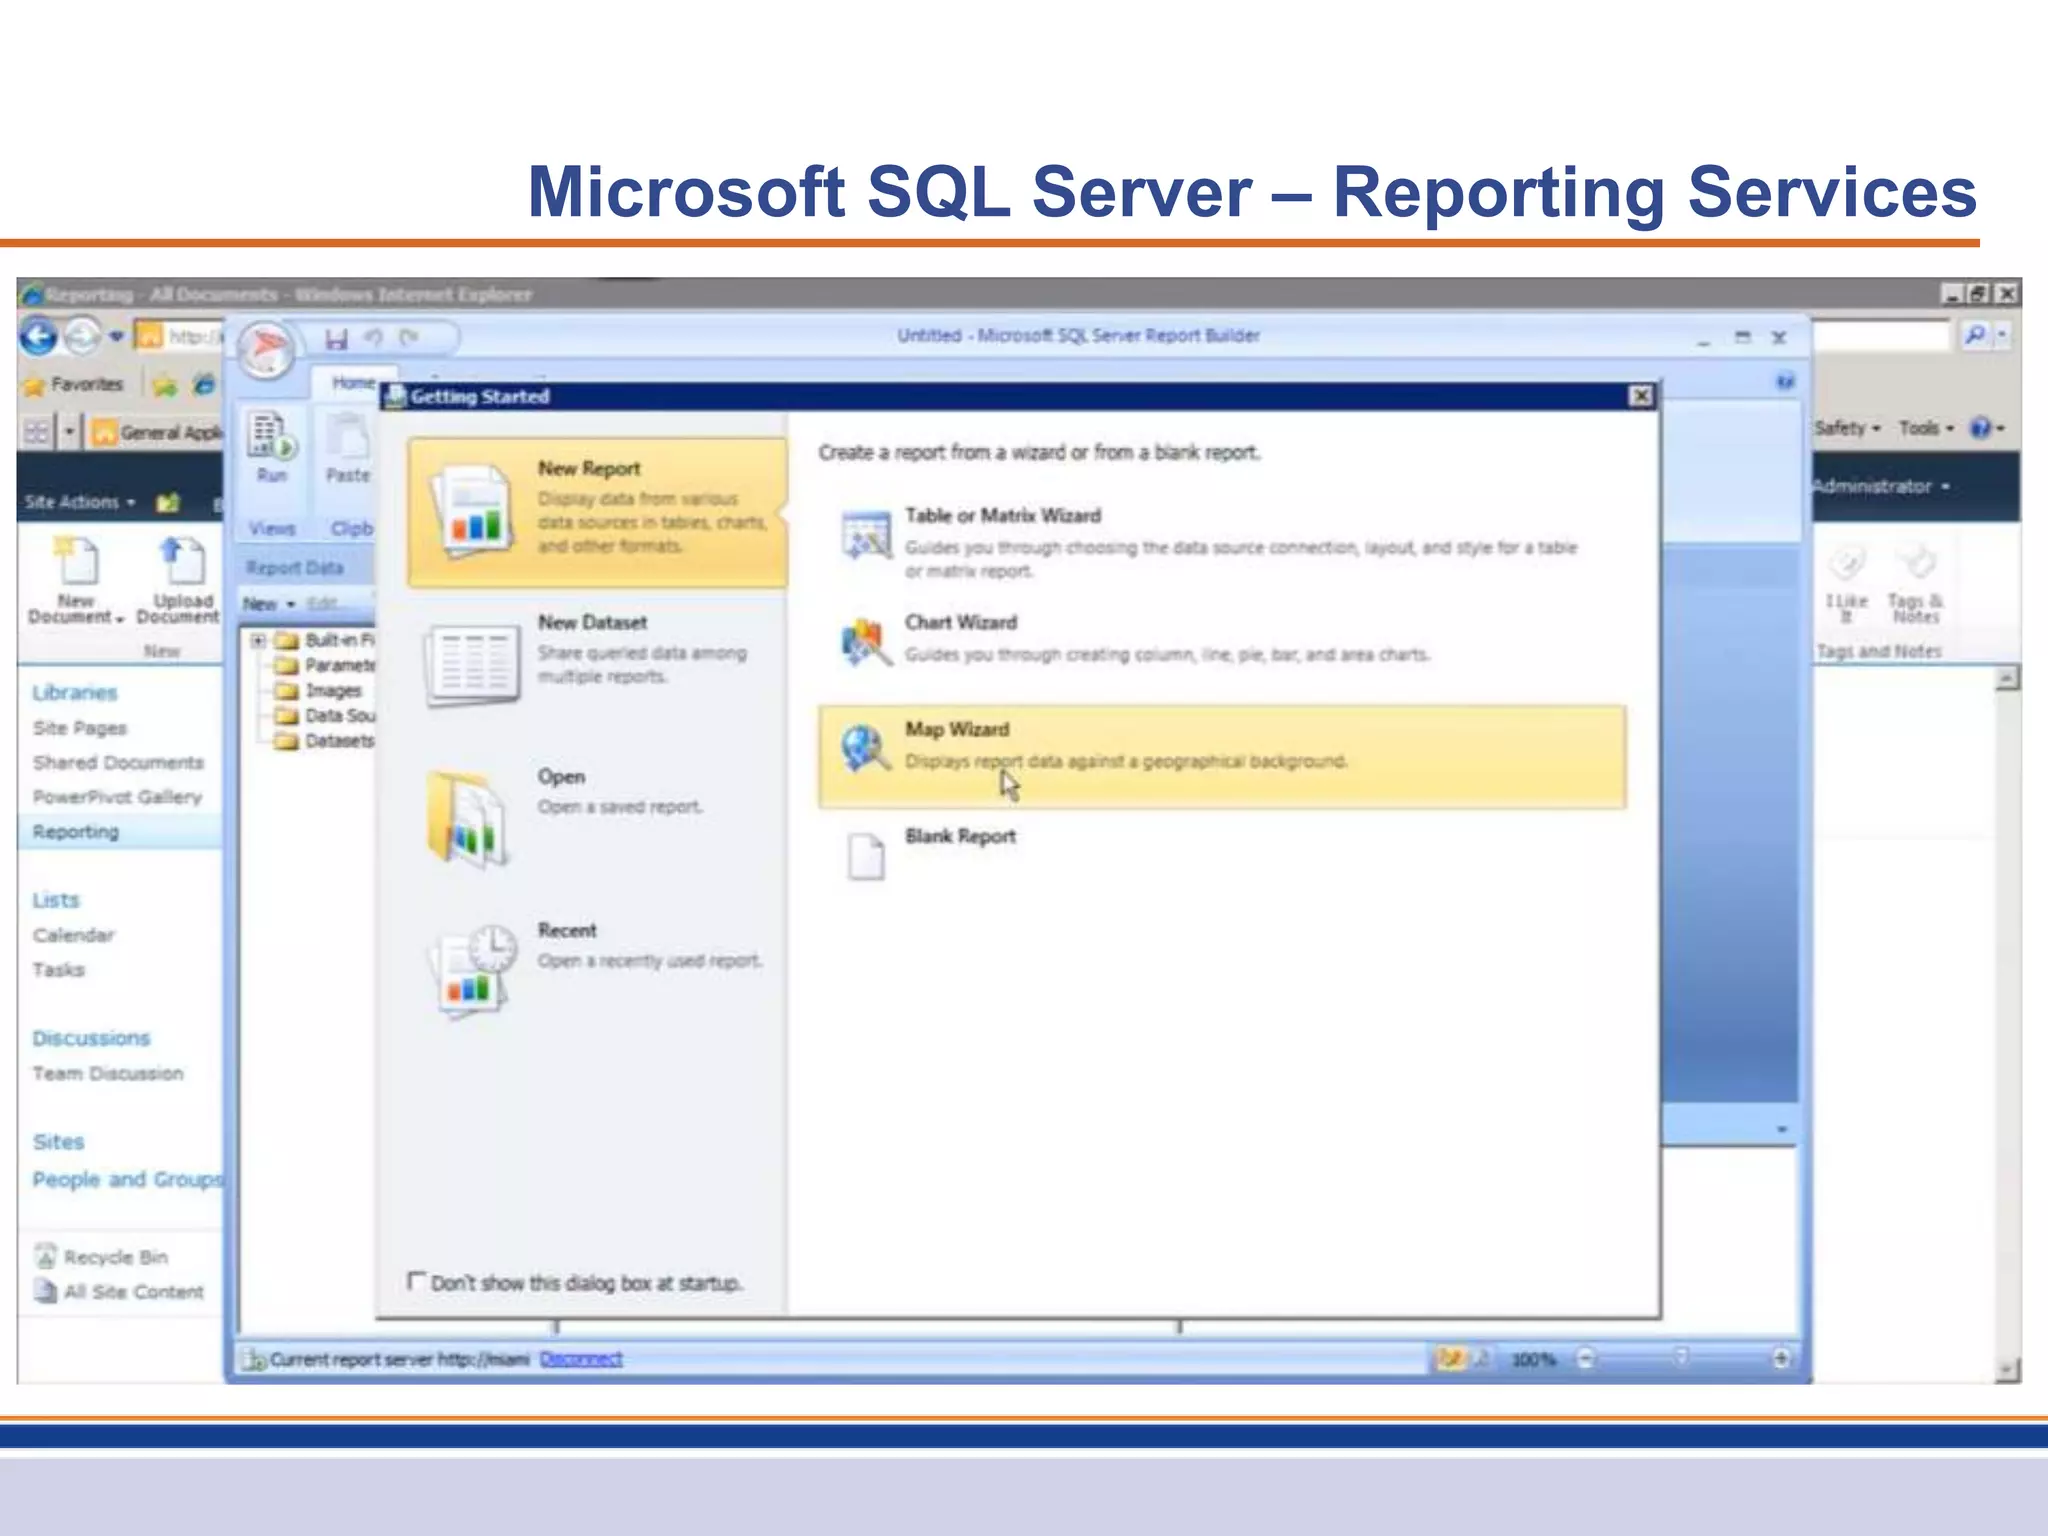The width and height of the screenshot is (2048, 1536).
Task: Open the Calendar list
Action: pos(73,935)
